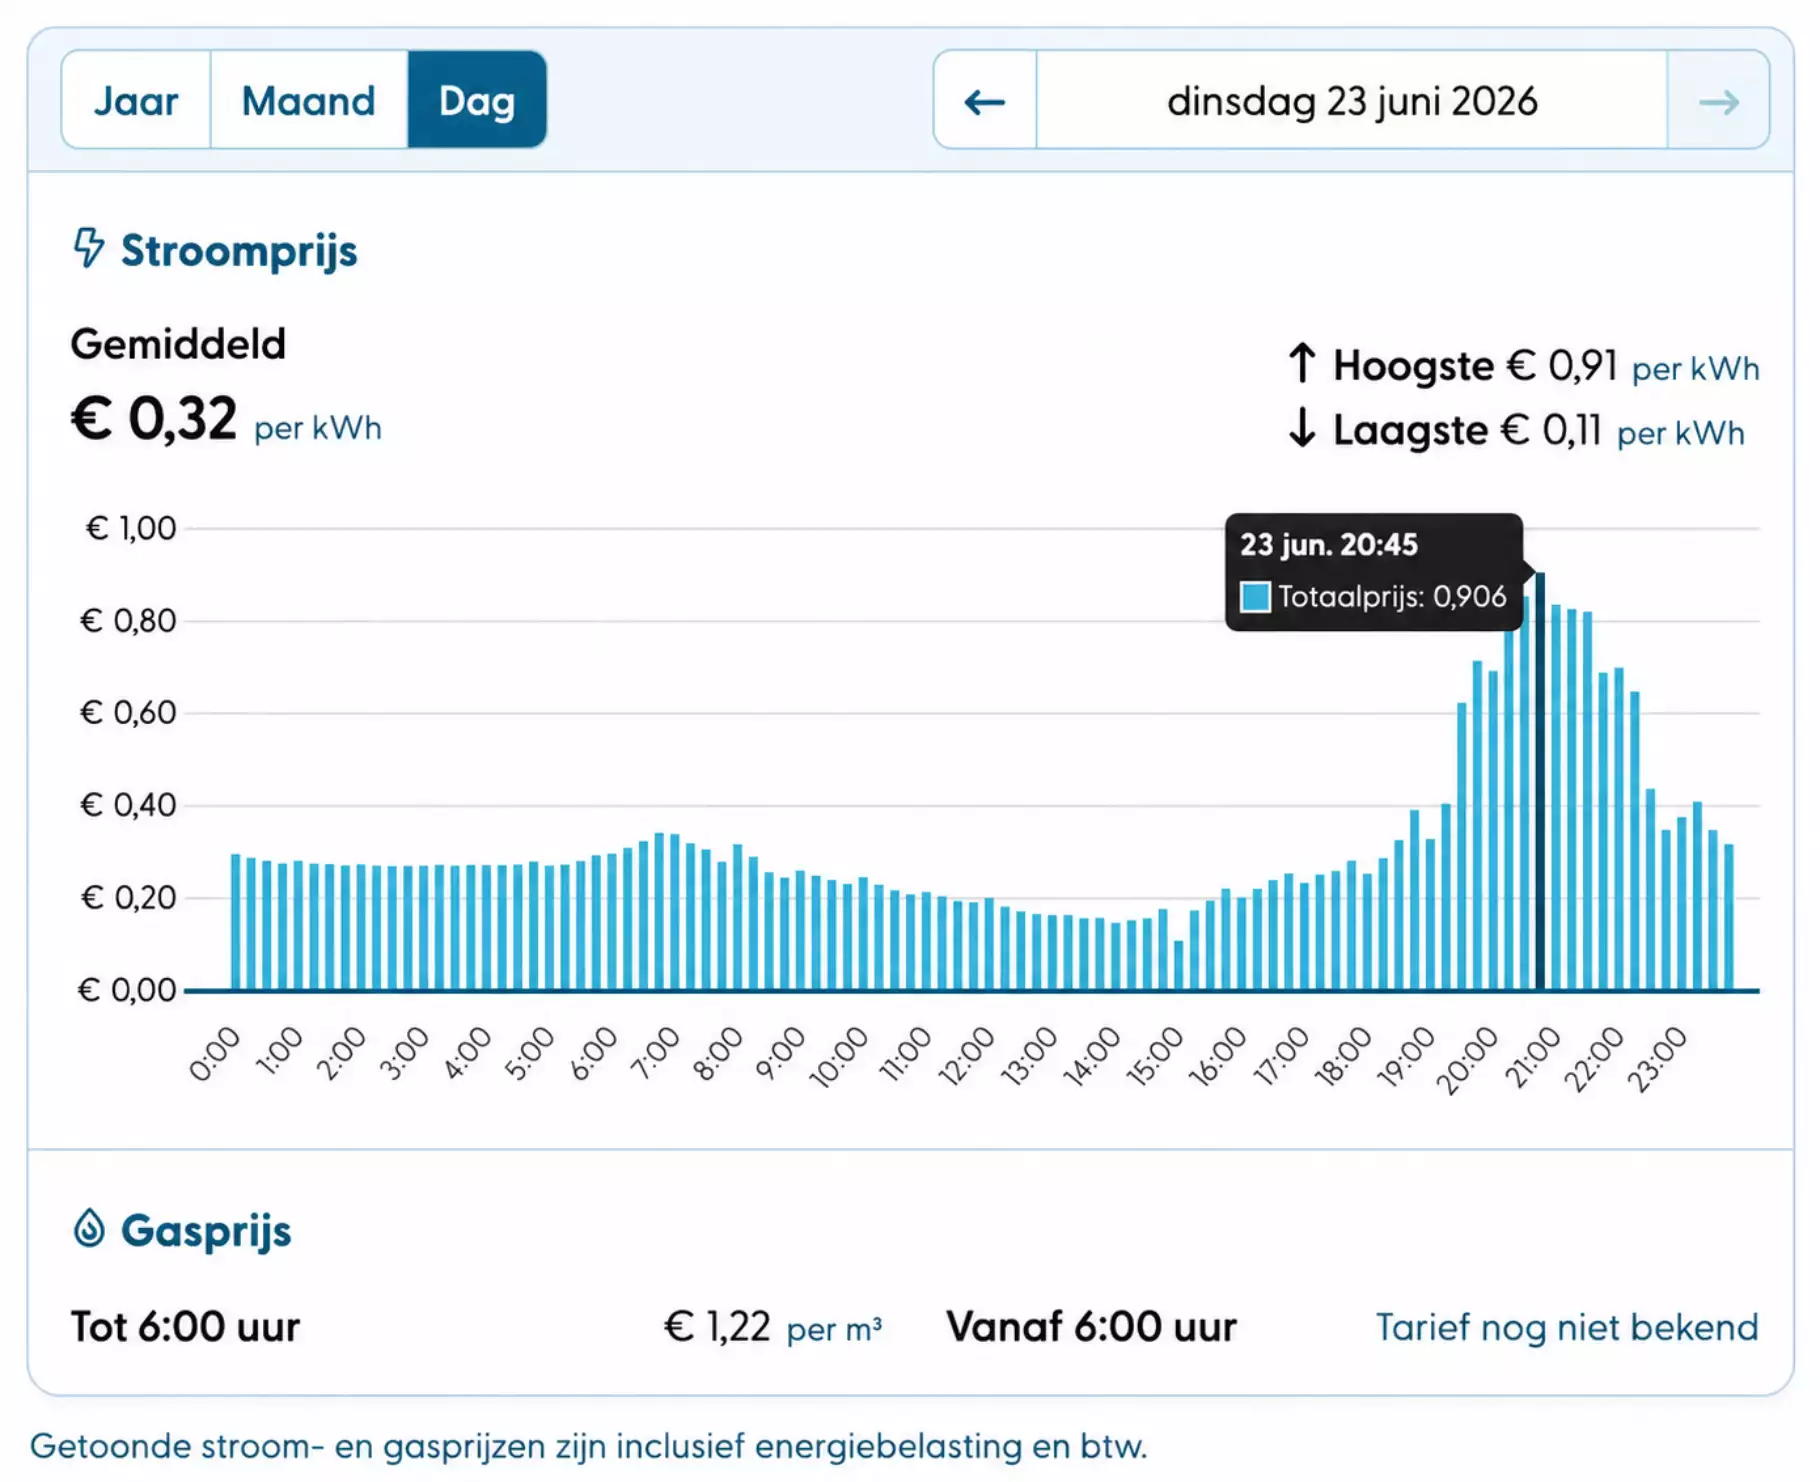
Task: Click the Vanaf 6:00 uur label
Action: [x=1092, y=1327]
